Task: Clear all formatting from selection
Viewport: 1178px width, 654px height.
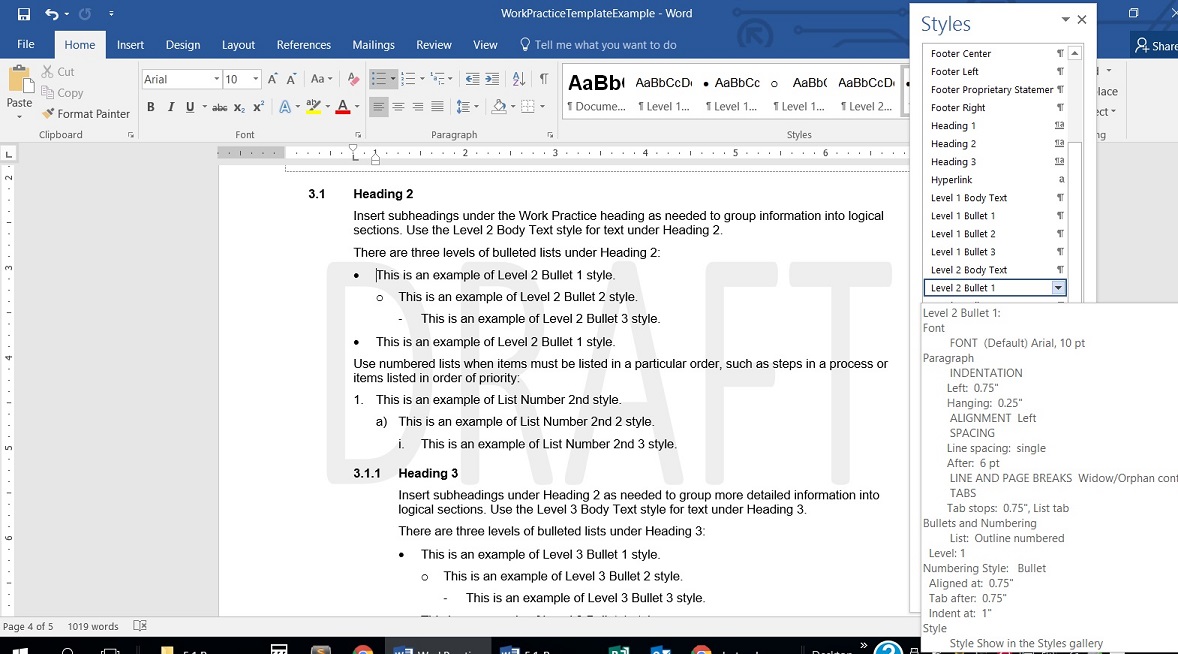Action: 352,79
